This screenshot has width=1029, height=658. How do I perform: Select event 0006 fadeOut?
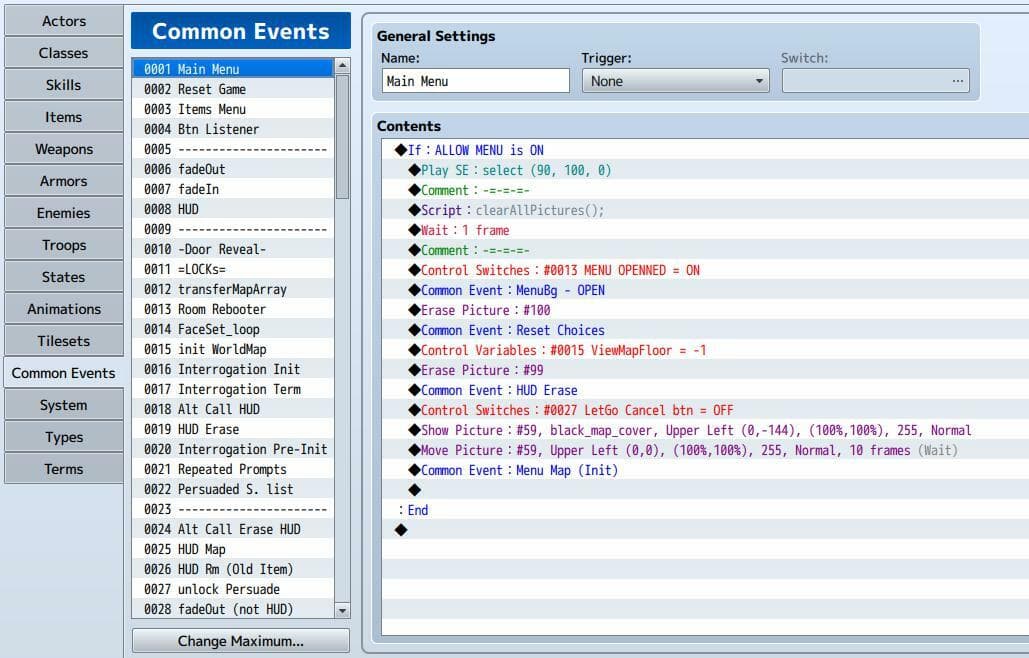pyautogui.click(x=233, y=169)
